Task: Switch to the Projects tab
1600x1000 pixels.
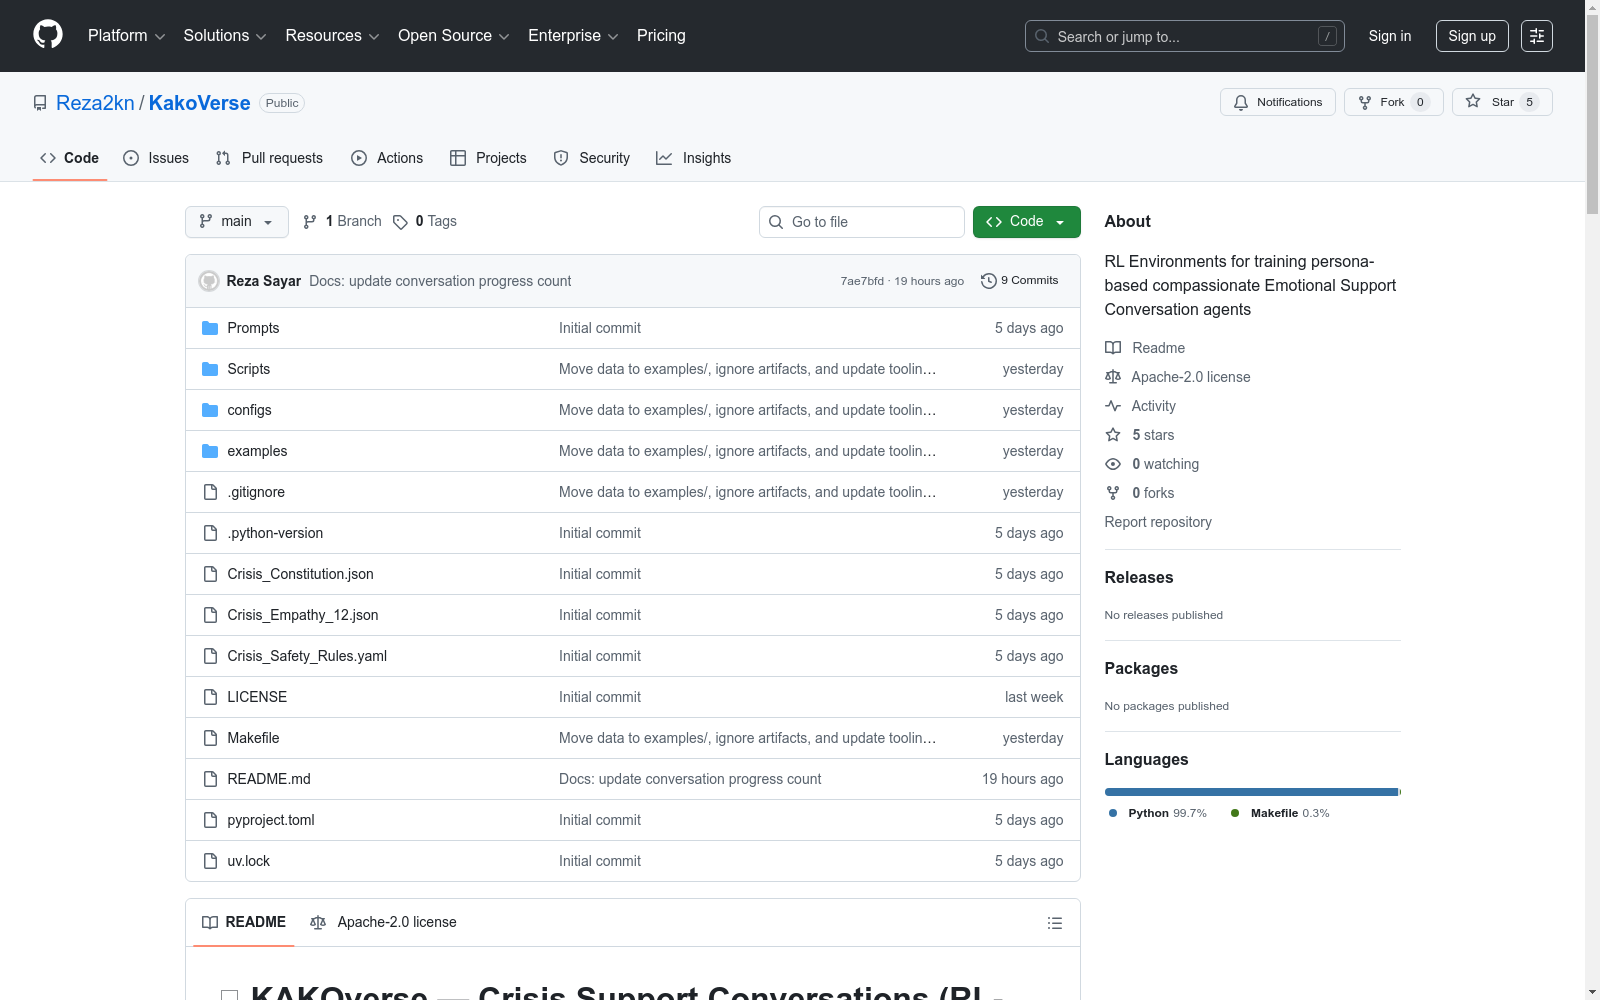Action: click(x=488, y=158)
